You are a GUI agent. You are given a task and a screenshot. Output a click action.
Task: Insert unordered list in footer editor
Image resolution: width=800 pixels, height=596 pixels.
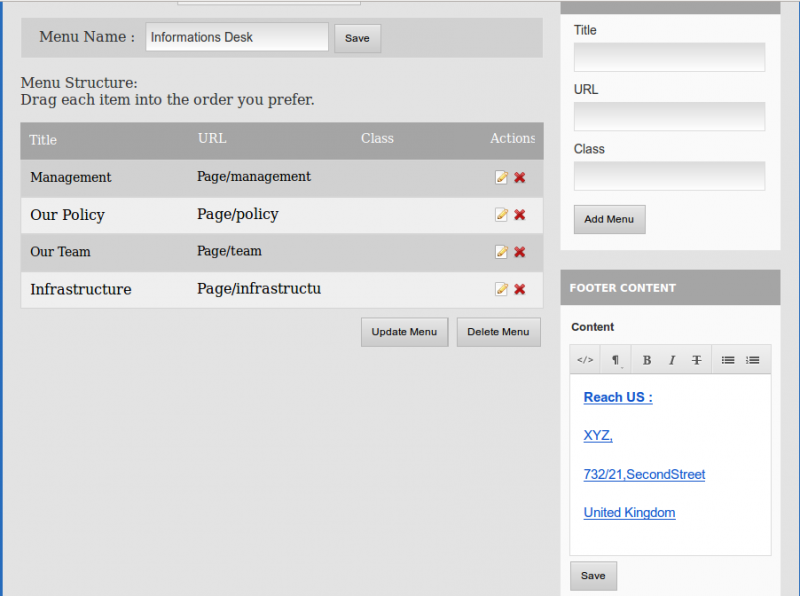coord(728,360)
